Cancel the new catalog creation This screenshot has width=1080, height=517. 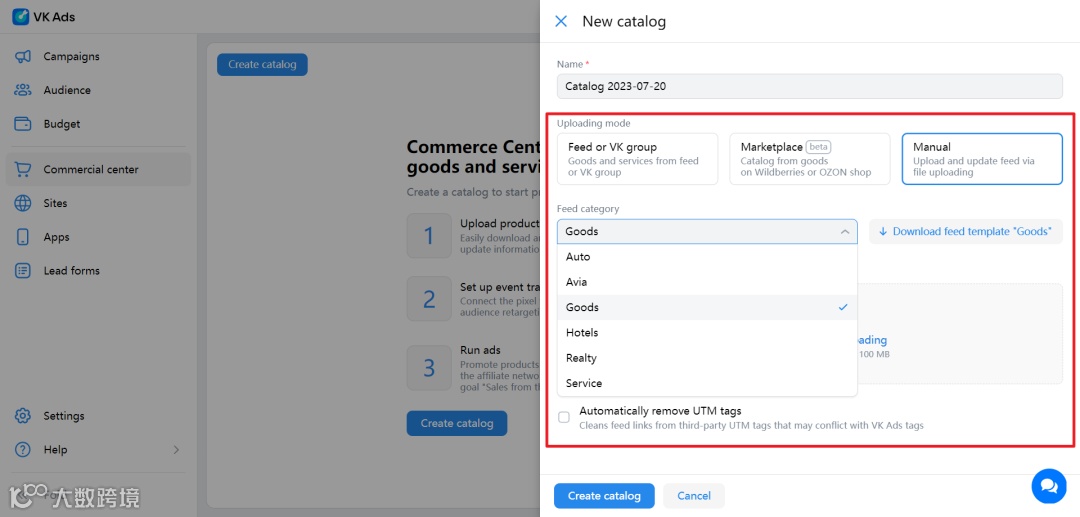[694, 496]
